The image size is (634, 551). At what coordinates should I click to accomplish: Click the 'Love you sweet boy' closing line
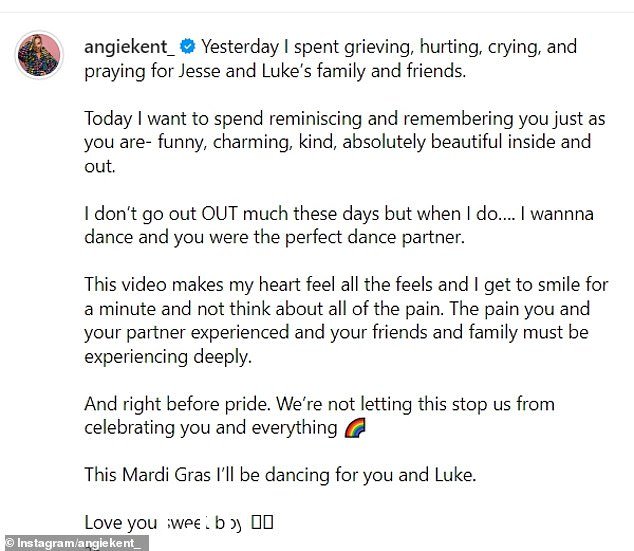(x=163, y=522)
